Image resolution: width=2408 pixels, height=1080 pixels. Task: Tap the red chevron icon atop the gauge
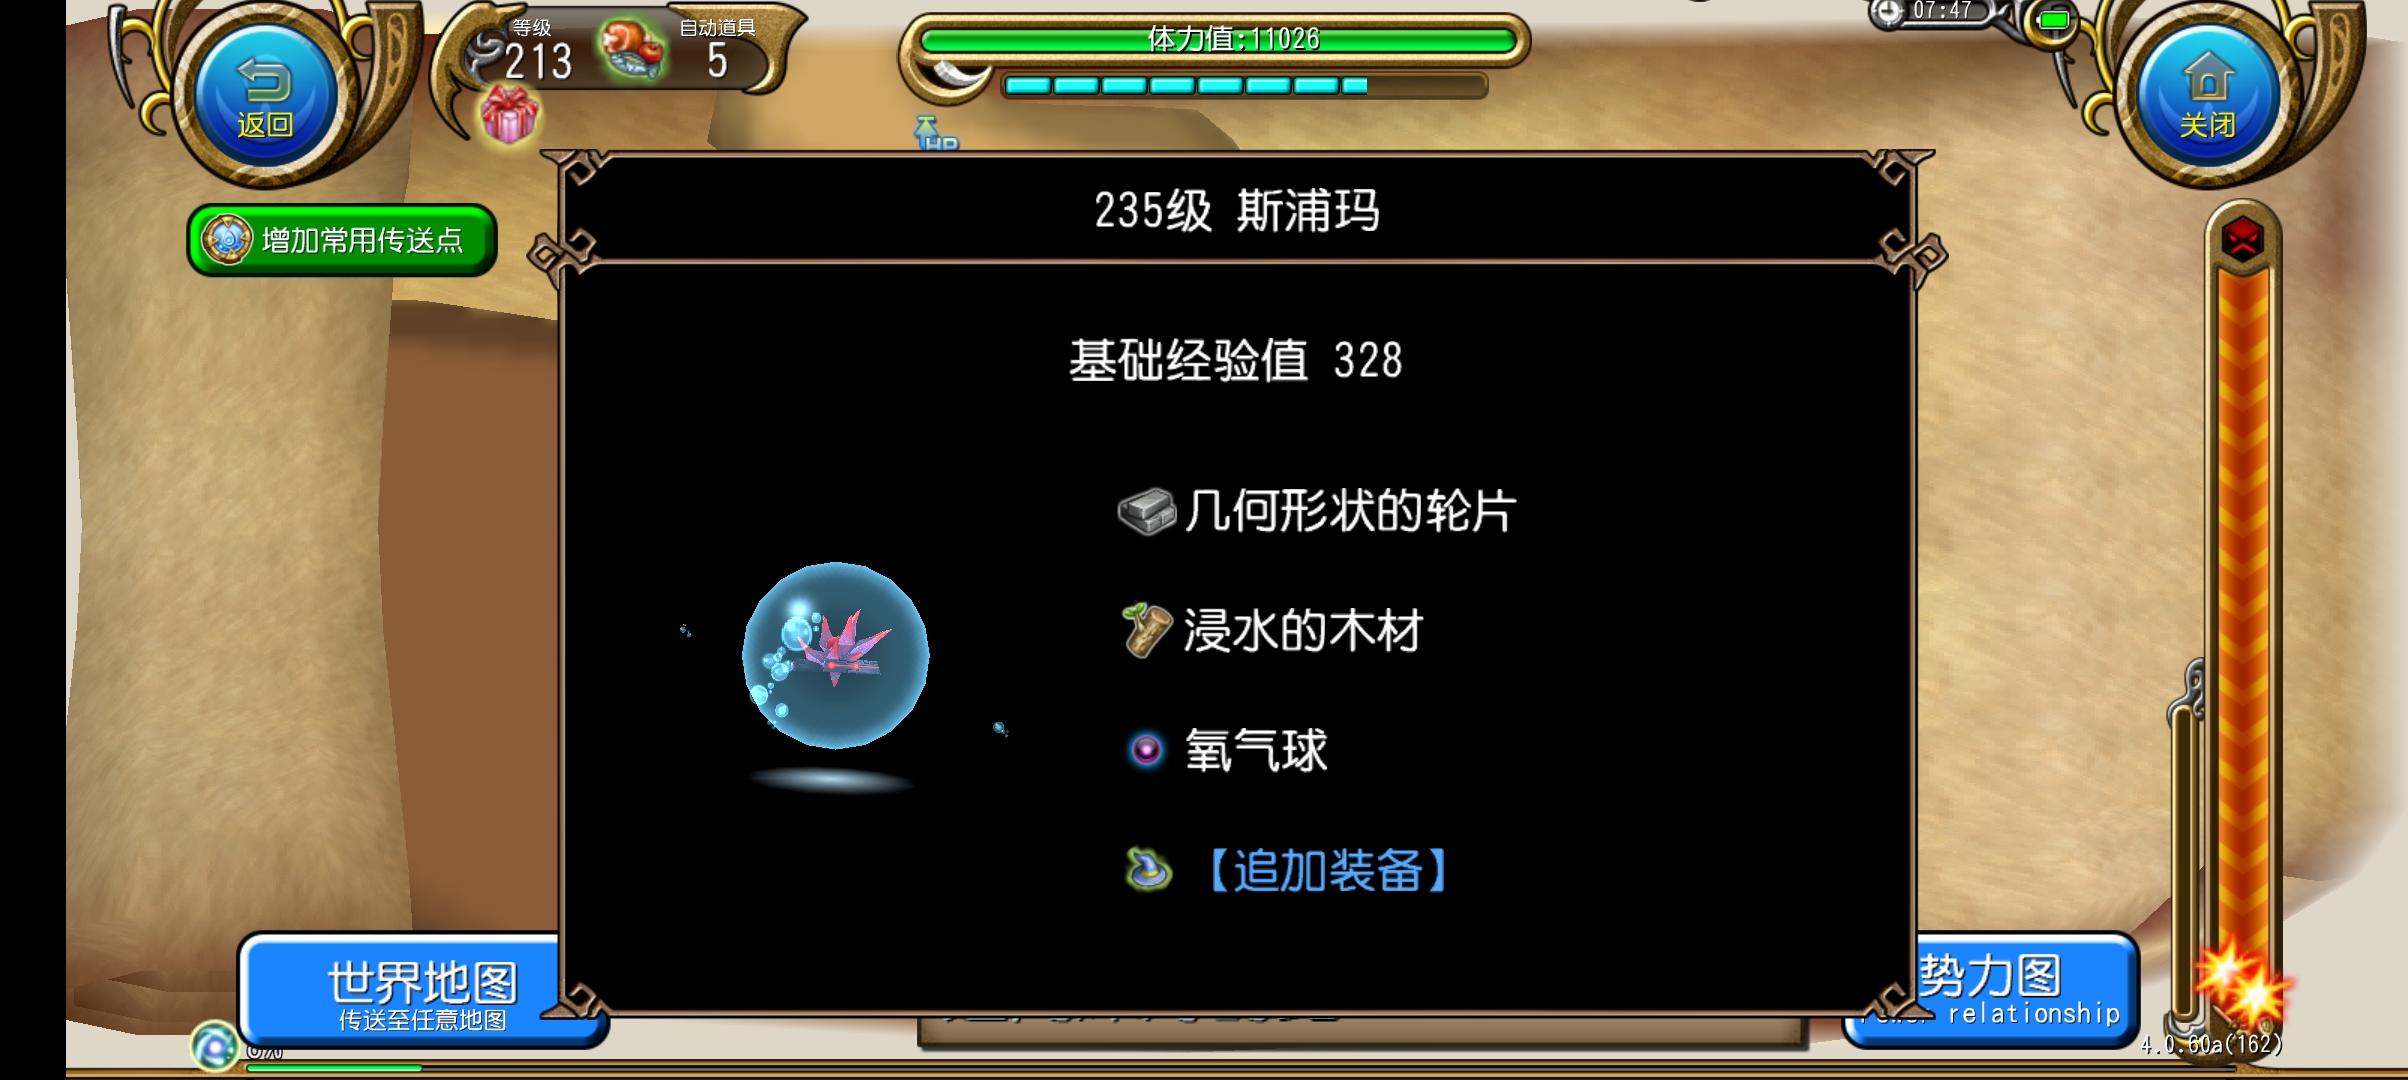(2243, 238)
